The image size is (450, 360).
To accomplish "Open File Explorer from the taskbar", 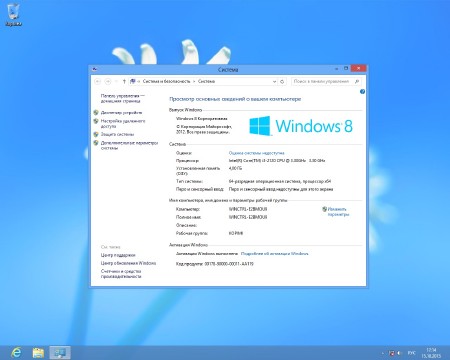I will (x=38, y=353).
